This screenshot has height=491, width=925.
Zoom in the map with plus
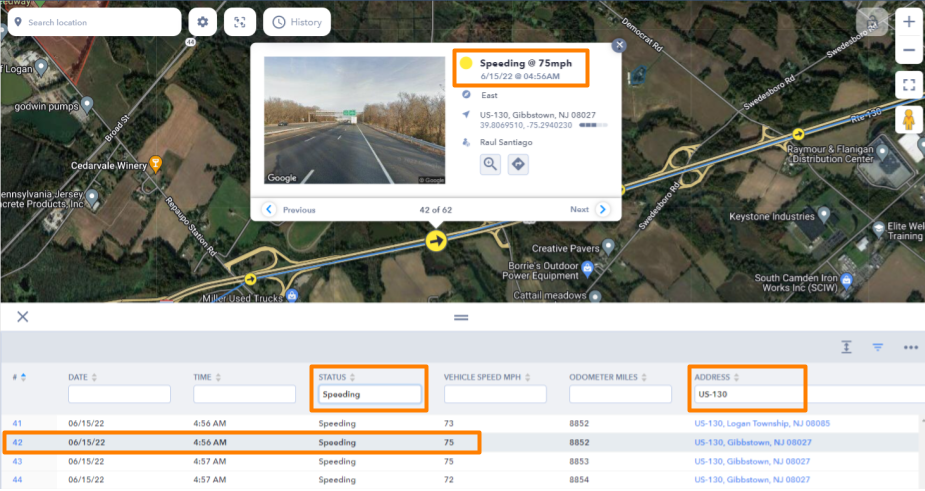point(909,22)
